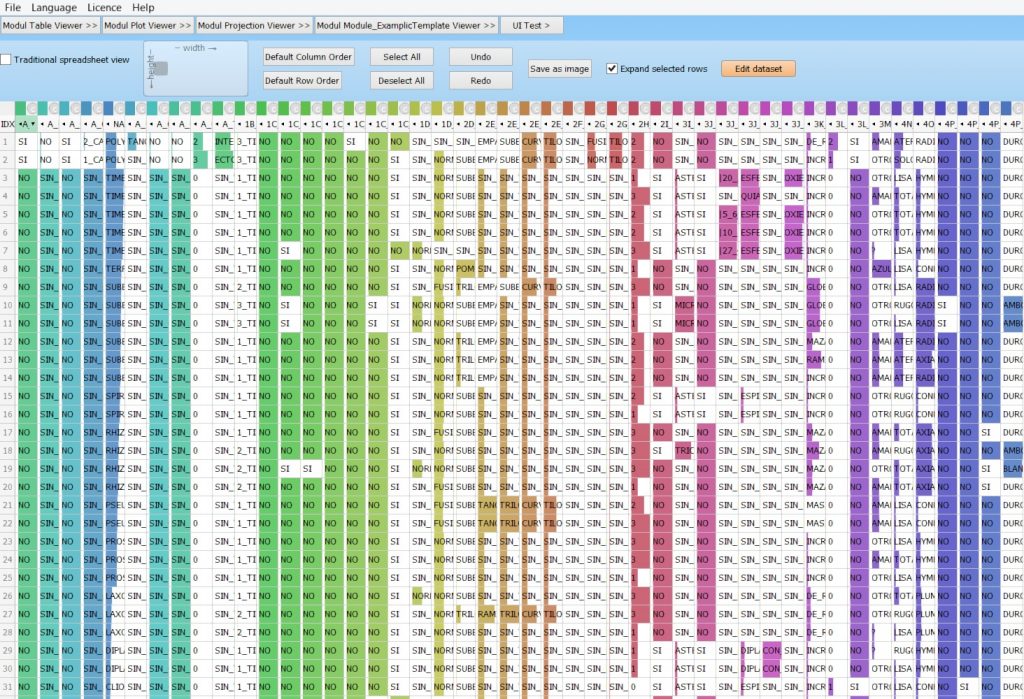Viewport: 1024px width, 699px height.
Task: Open the sort arrow on column A header
Action: tap(33, 124)
